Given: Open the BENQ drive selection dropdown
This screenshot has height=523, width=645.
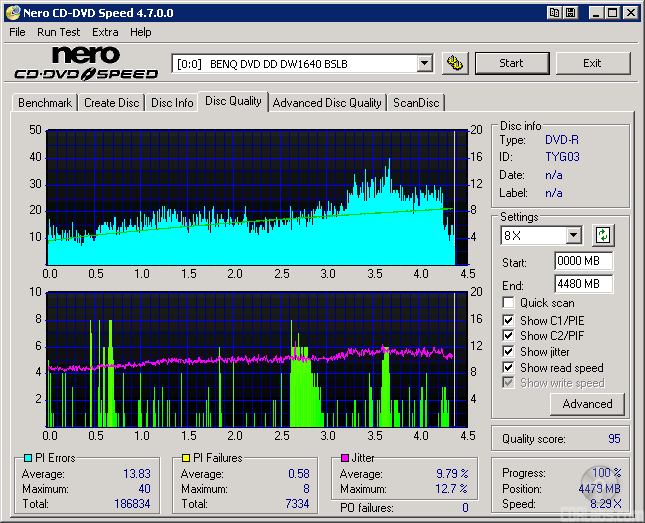Looking at the screenshot, I should coord(424,63).
